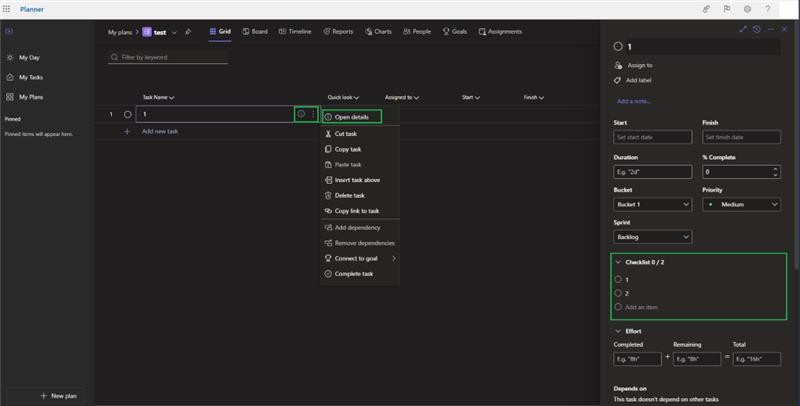Open the Priority Medium dropdown

tap(741, 205)
